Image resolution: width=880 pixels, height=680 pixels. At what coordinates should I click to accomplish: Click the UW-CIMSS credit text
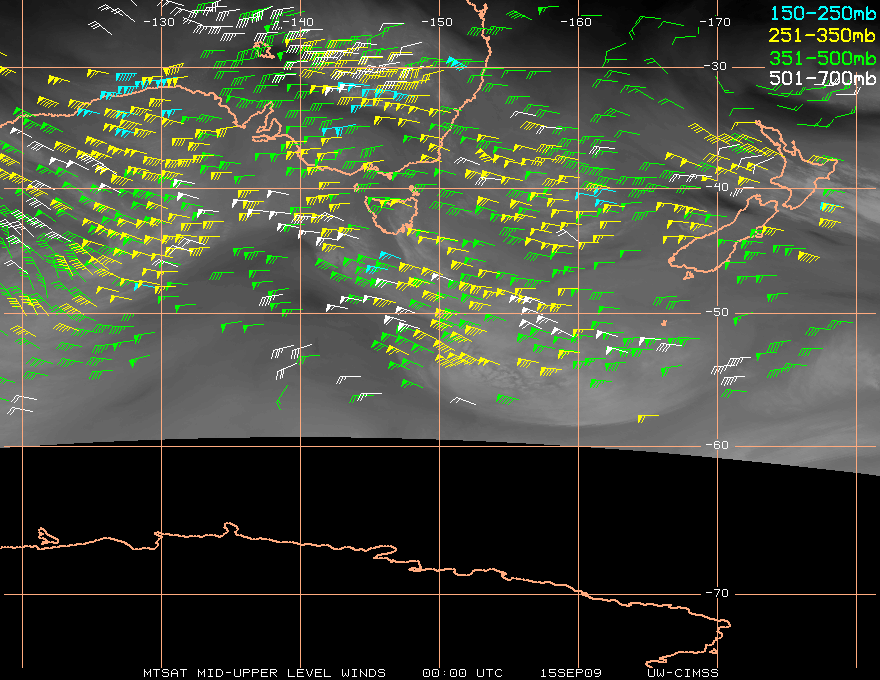point(683,673)
